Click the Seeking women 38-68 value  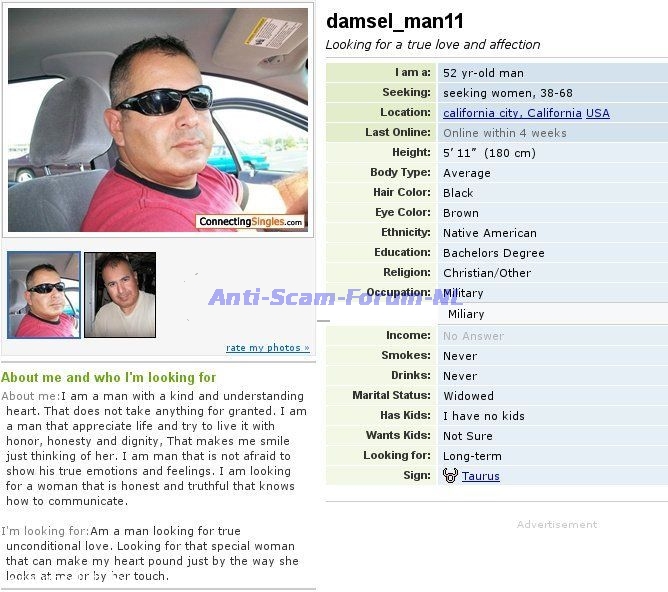coord(507,93)
